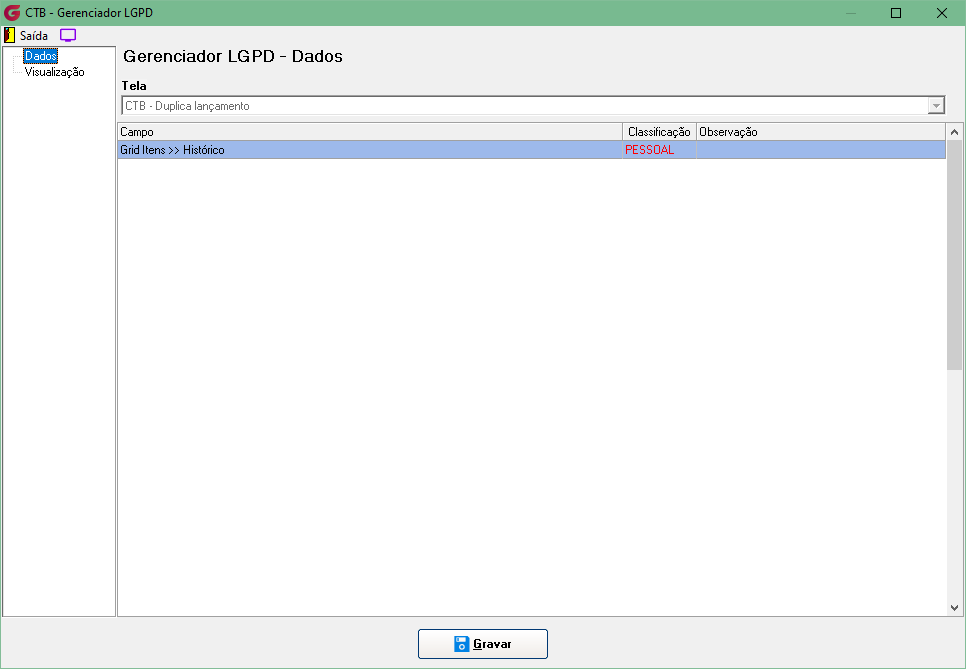The image size is (966, 669).
Task: Click the floppy disk icon on Gravar
Action: 461,644
